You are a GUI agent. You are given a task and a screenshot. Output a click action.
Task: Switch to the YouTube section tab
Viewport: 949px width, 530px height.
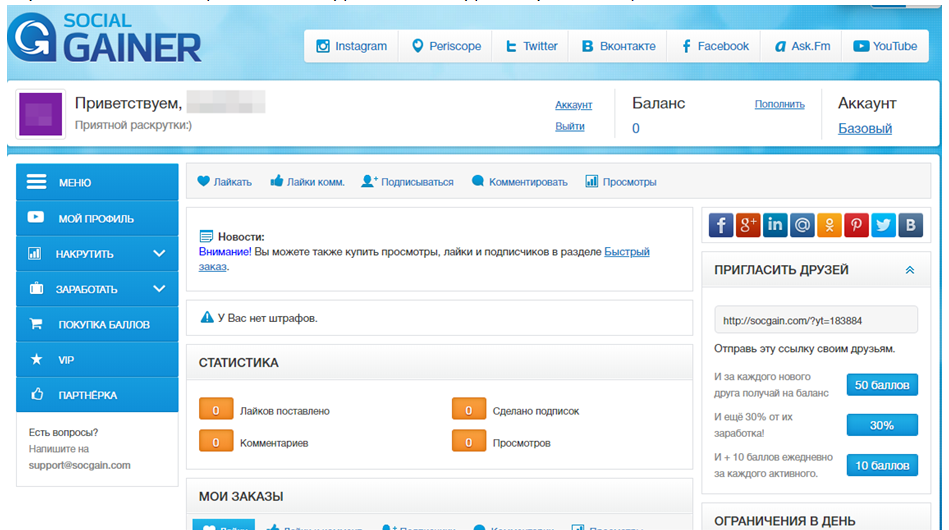click(885, 46)
